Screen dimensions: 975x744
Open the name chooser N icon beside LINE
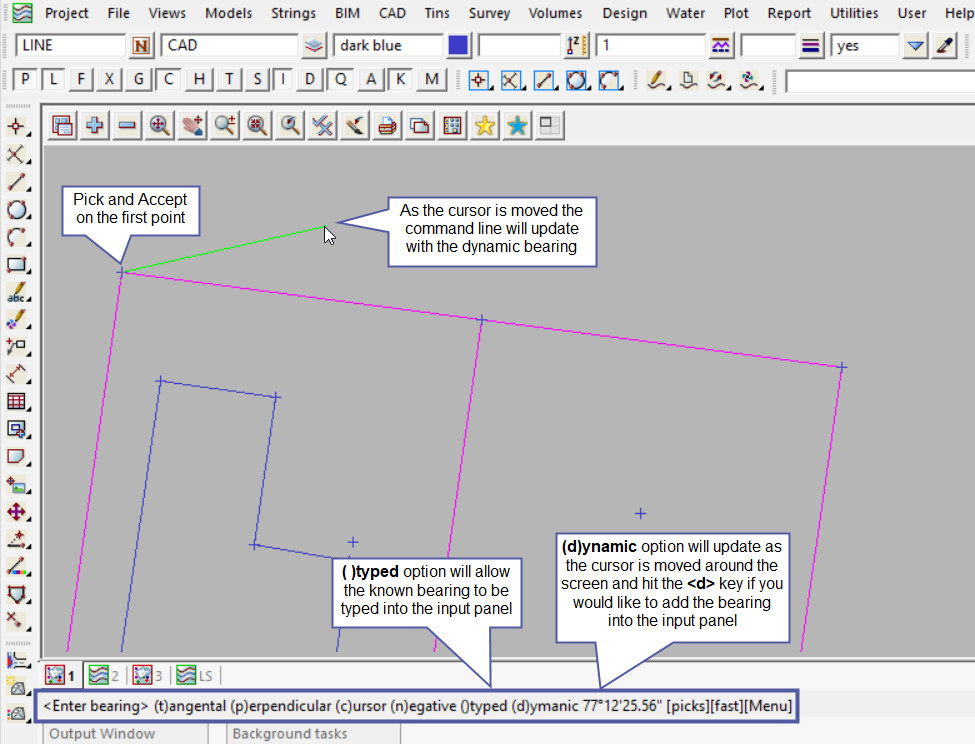pyautogui.click(x=141, y=46)
